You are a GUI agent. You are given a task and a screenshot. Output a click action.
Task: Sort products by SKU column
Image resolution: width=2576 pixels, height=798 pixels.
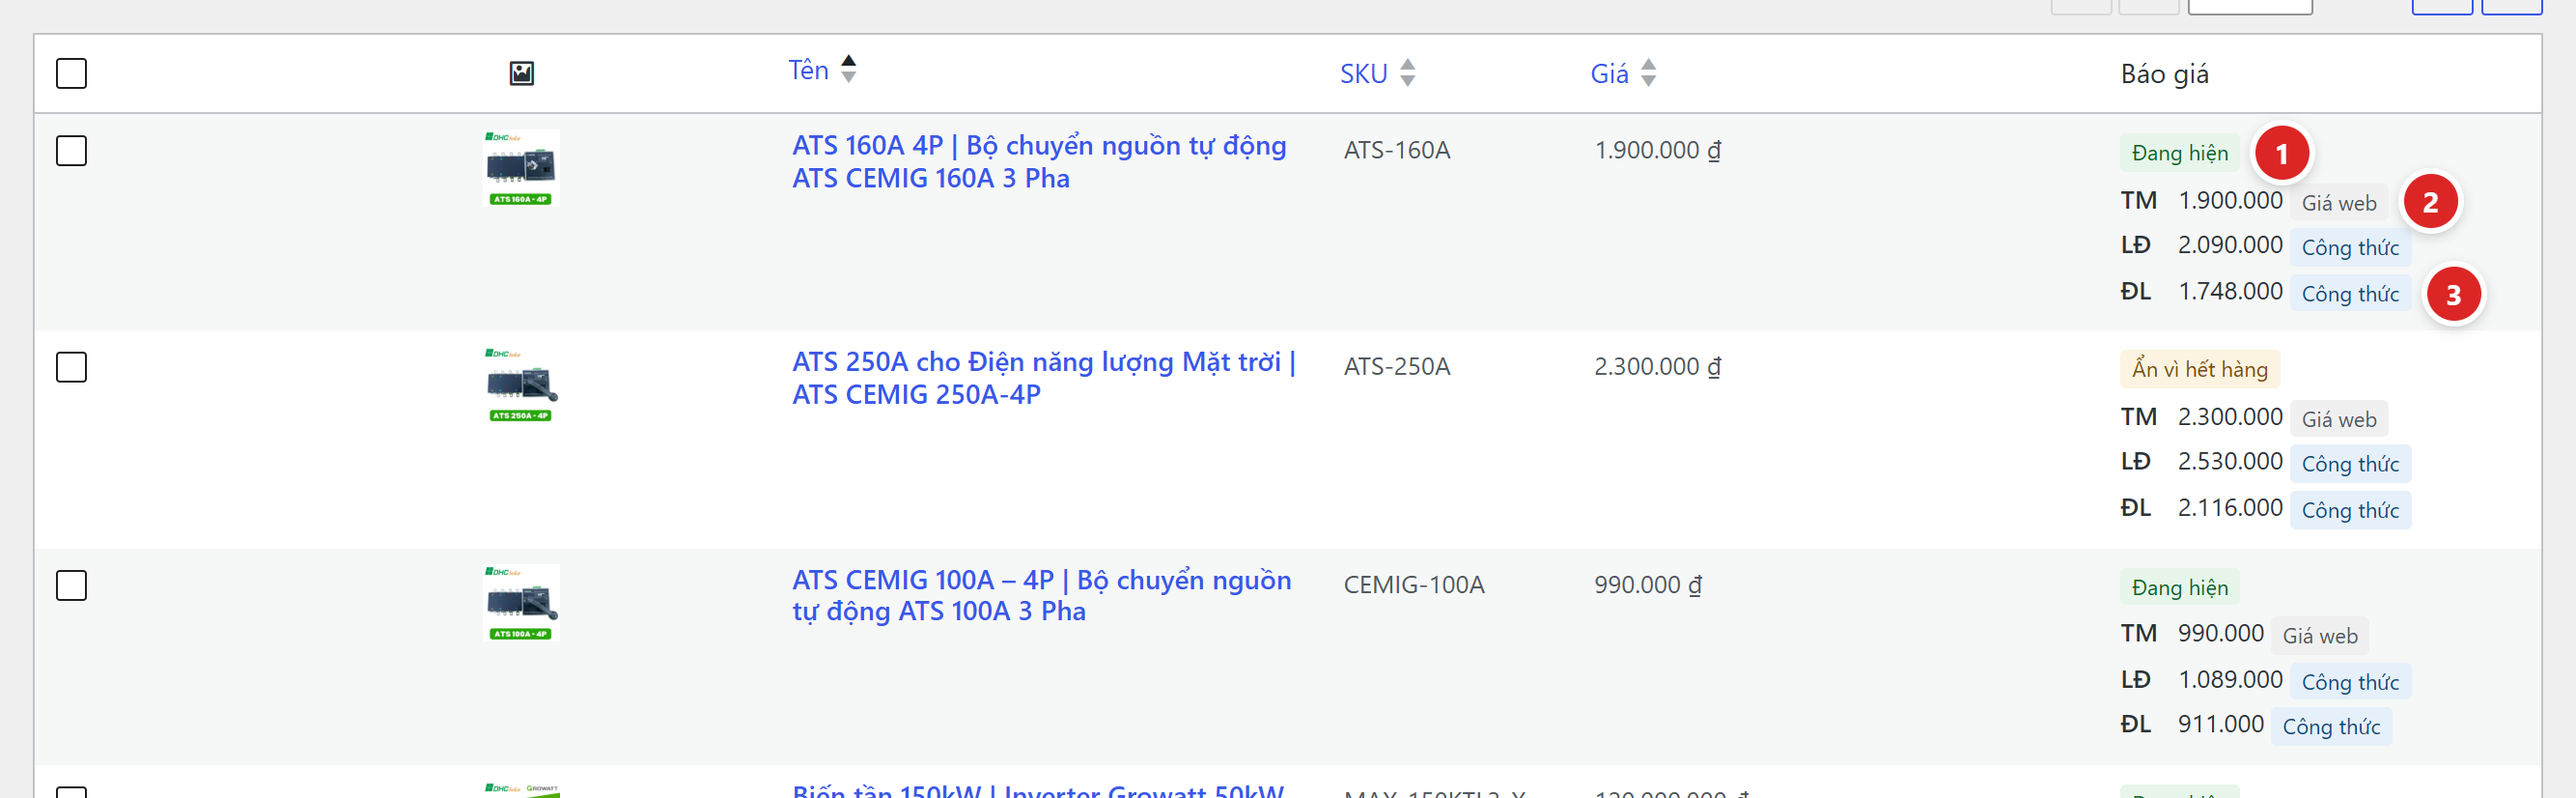coord(1377,73)
